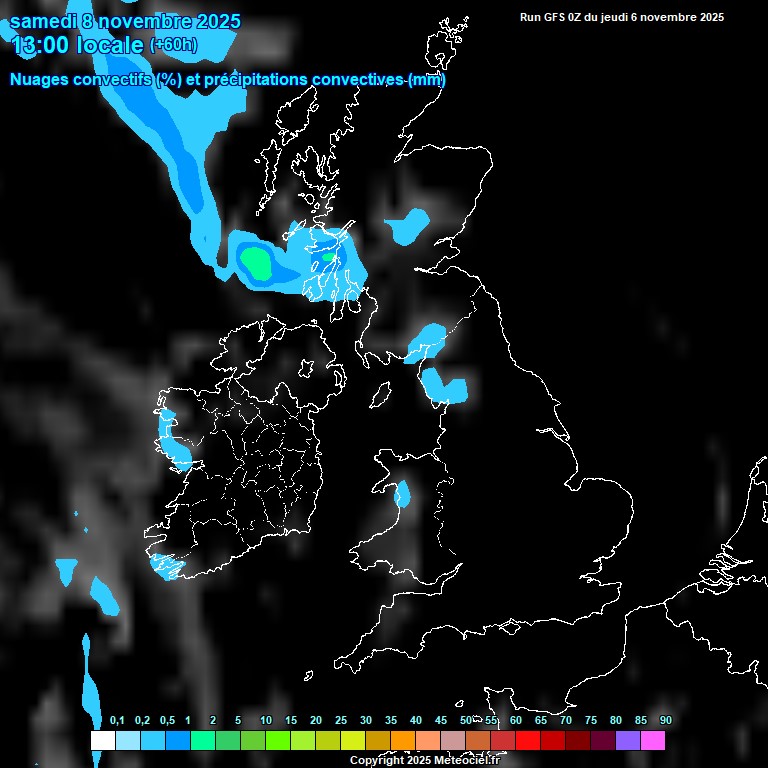Click the white swatch at legend start
The height and width of the screenshot is (768, 768).
[x=102, y=741]
